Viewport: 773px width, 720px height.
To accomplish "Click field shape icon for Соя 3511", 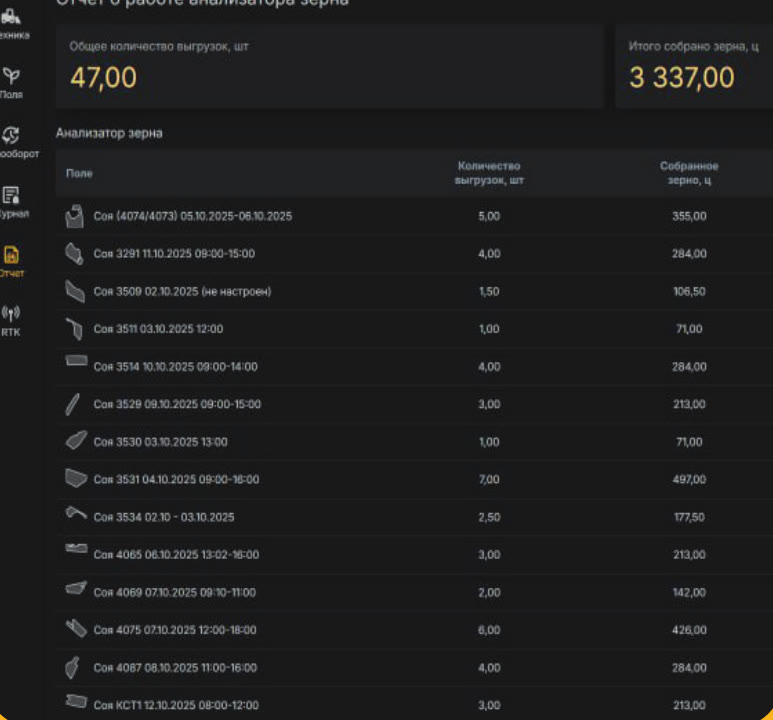I will (74, 329).
